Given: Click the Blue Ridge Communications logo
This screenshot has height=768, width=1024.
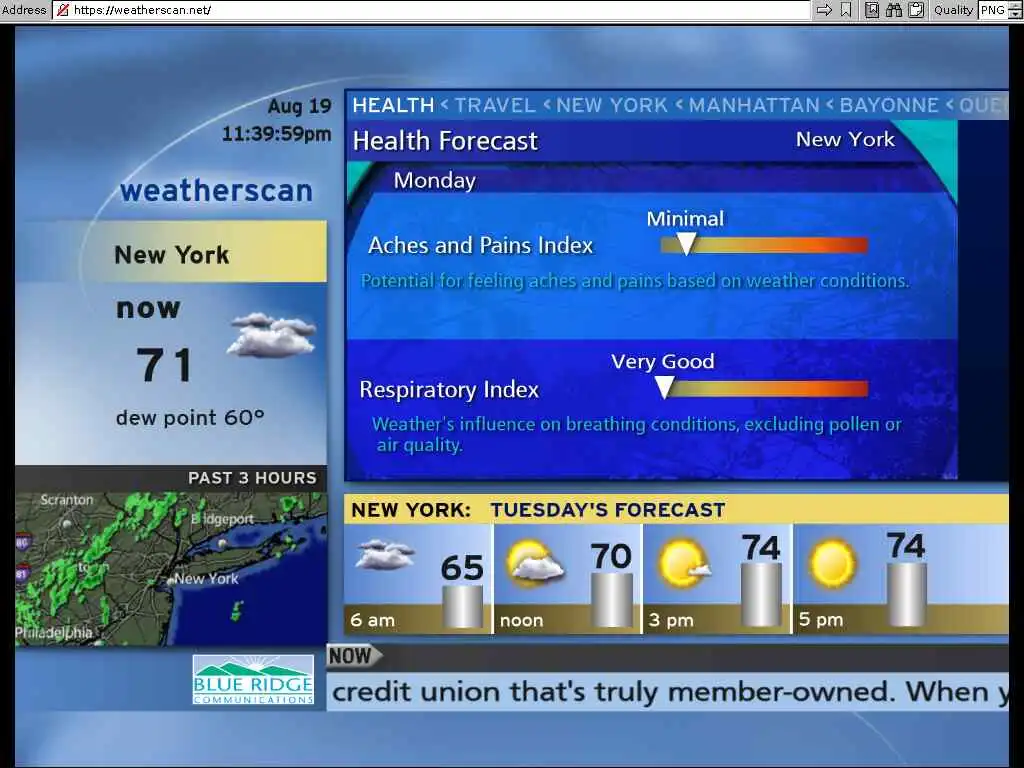Looking at the screenshot, I should pos(253,680).
